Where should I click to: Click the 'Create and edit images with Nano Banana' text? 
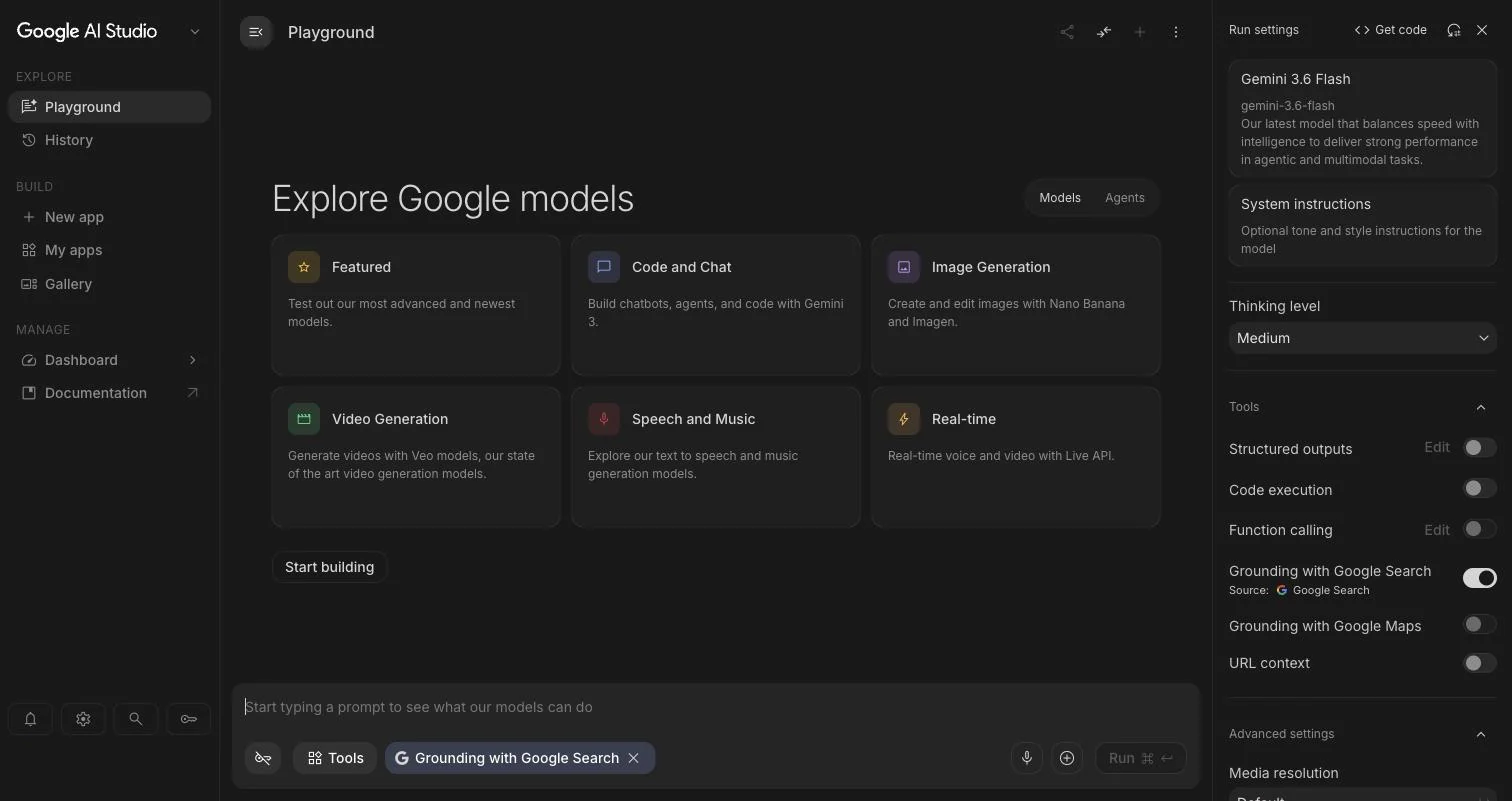click(1006, 313)
